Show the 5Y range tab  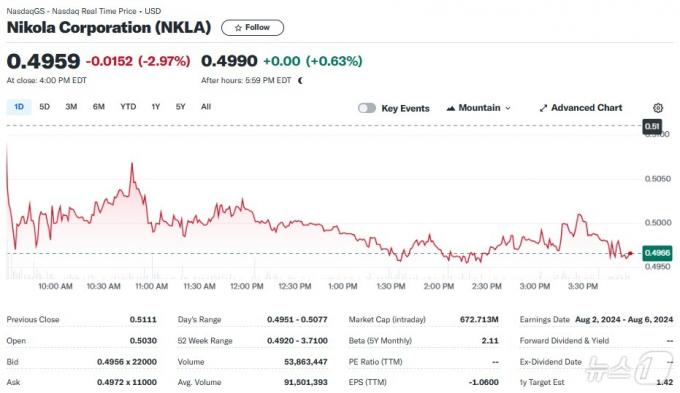[x=180, y=107]
